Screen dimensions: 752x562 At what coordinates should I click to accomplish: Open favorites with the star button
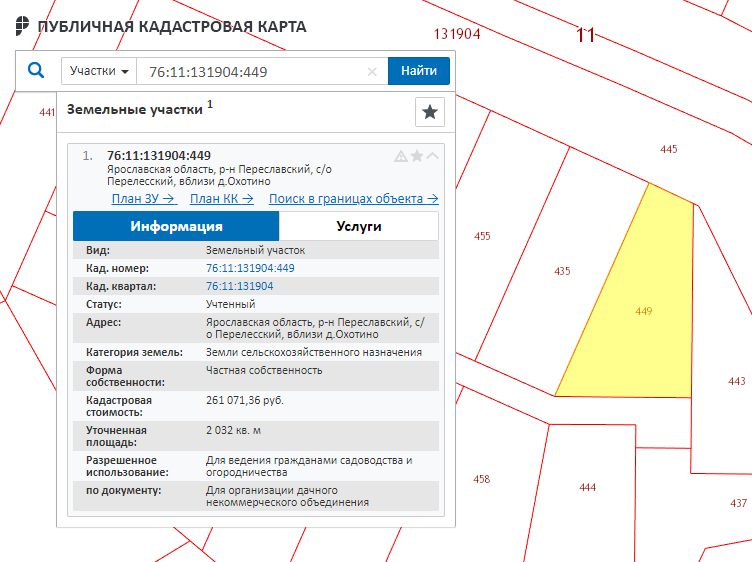point(430,112)
